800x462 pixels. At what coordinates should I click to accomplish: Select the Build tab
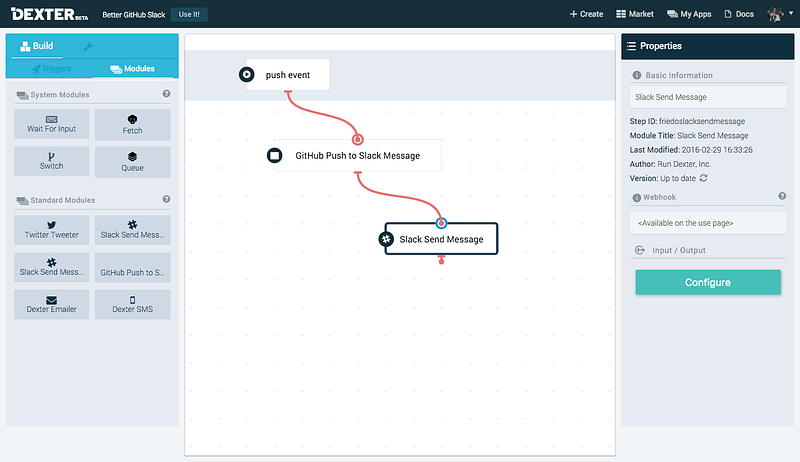coord(37,46)
